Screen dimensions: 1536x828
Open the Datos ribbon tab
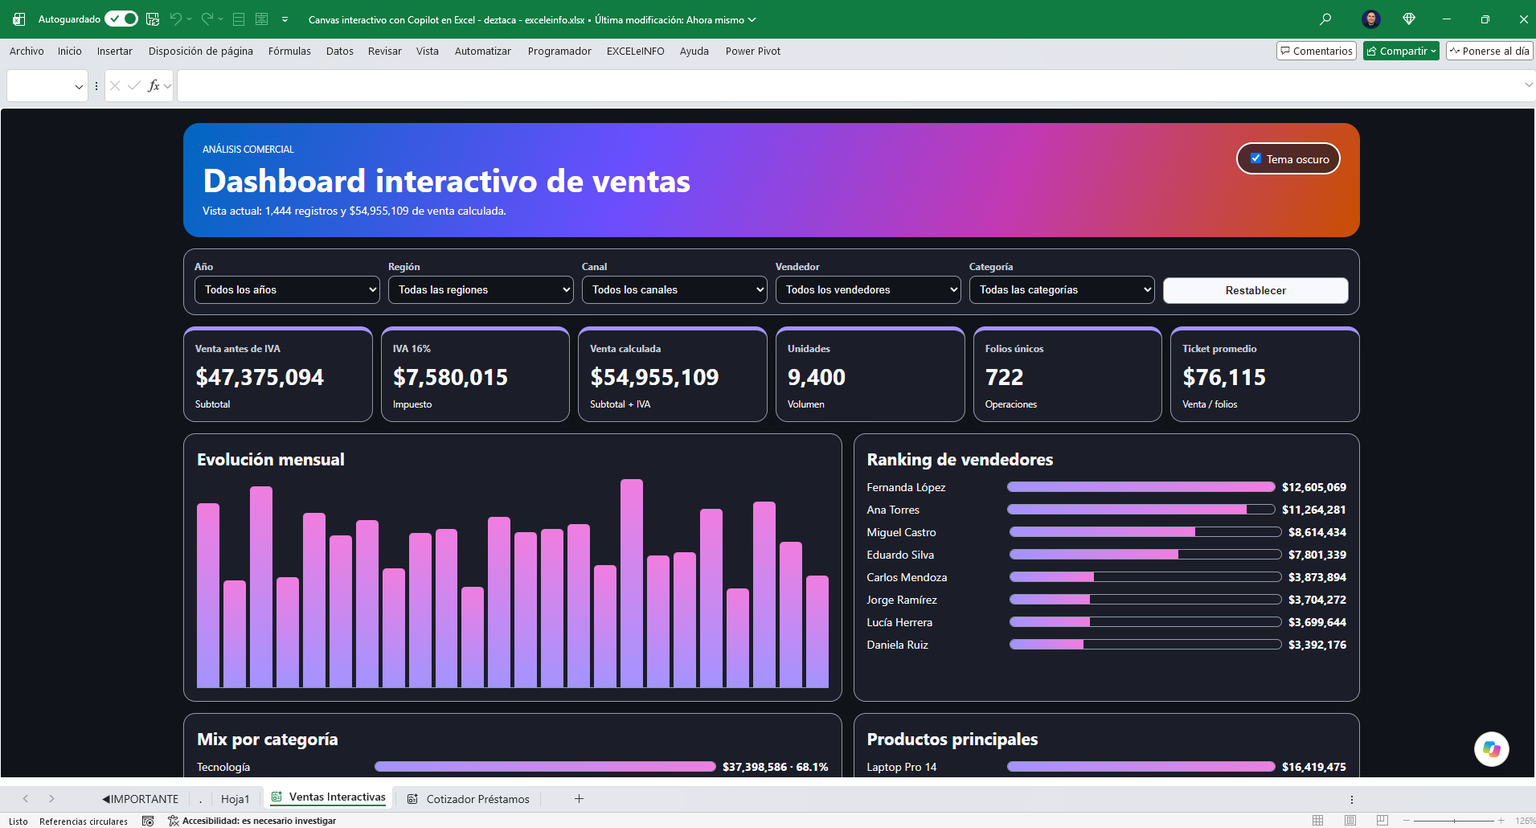(339, 51)
